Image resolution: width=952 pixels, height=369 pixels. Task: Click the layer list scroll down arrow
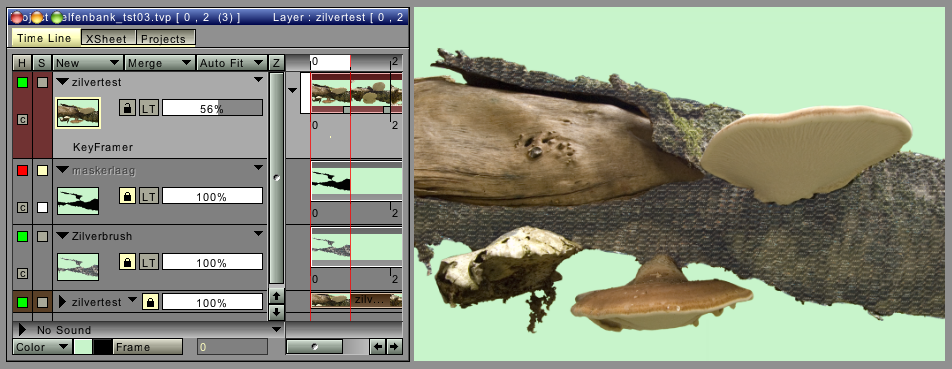tap(276, 313)
